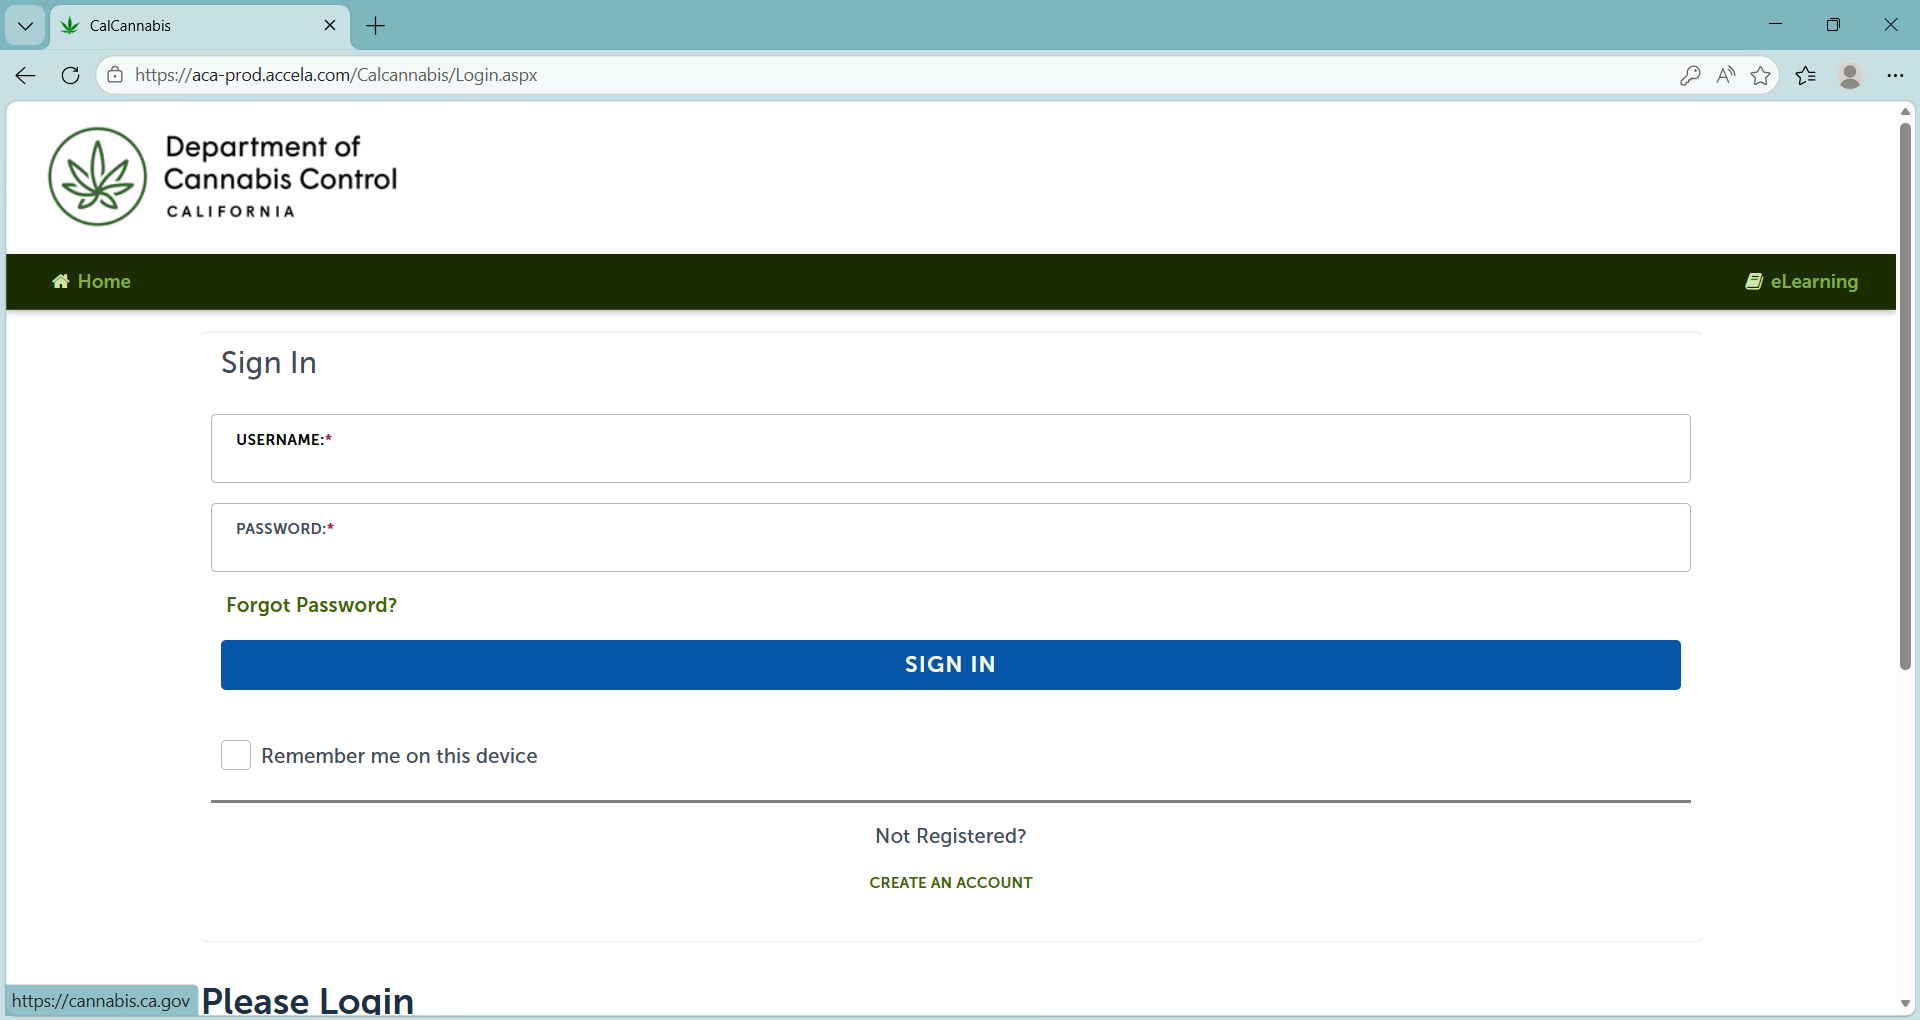Click the house icon beside Home
Screen dimensions: 1920x1020
[61, 282]
